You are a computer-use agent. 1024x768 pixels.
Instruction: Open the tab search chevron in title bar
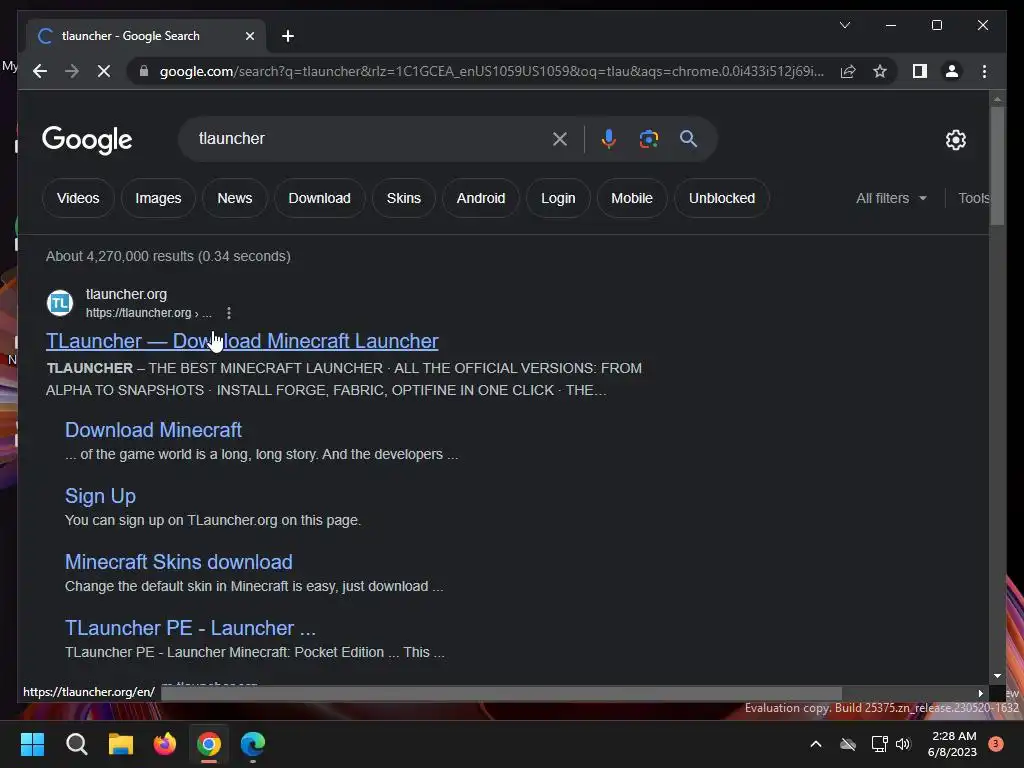pos(844,25)
